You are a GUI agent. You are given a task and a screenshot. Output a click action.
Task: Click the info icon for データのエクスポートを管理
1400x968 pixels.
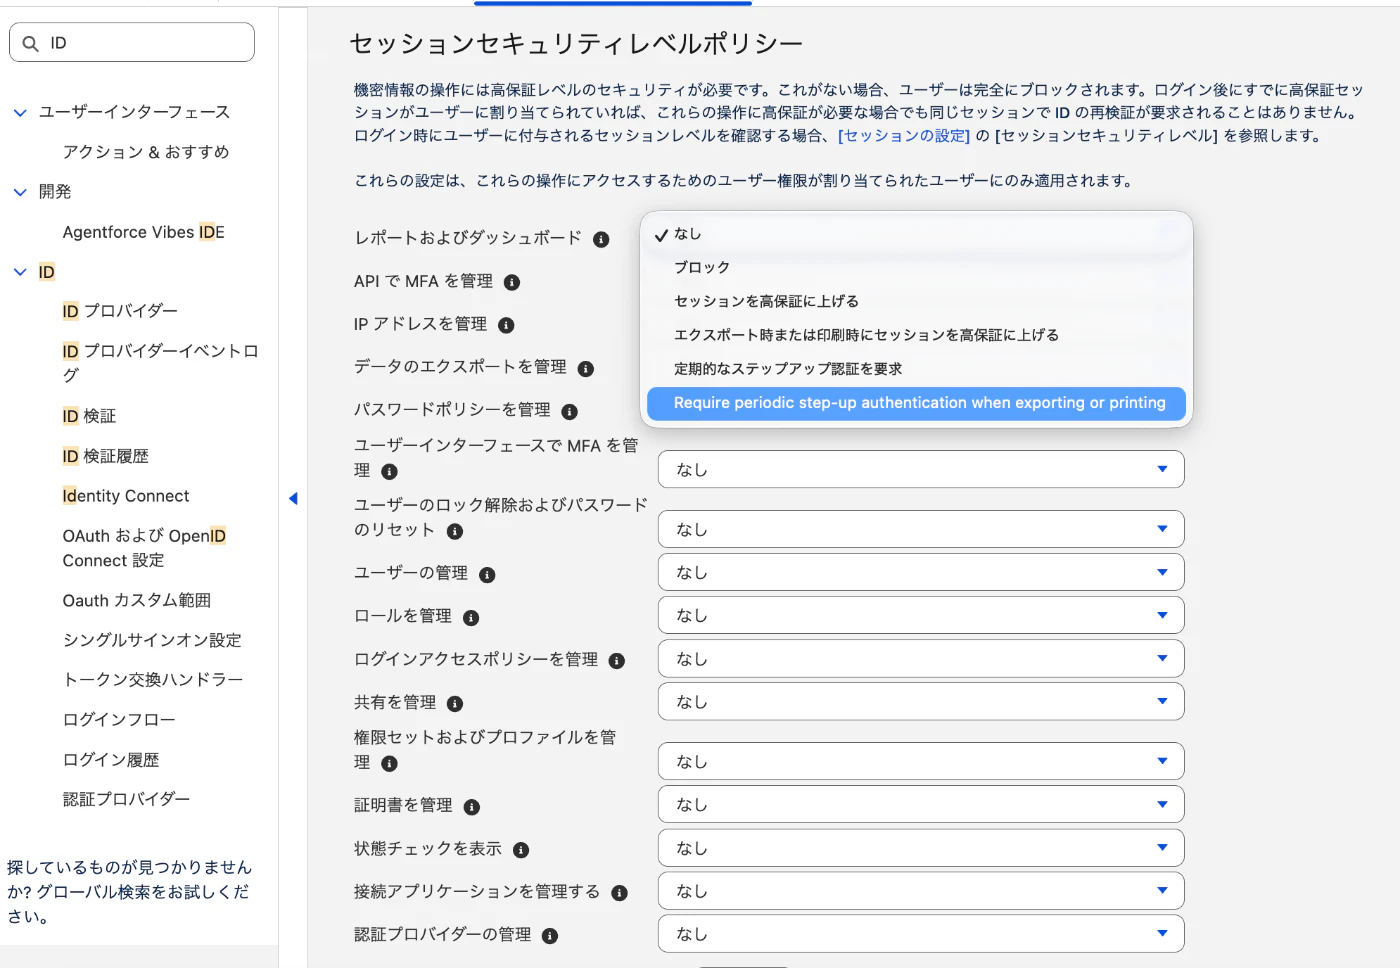[586, 369]
